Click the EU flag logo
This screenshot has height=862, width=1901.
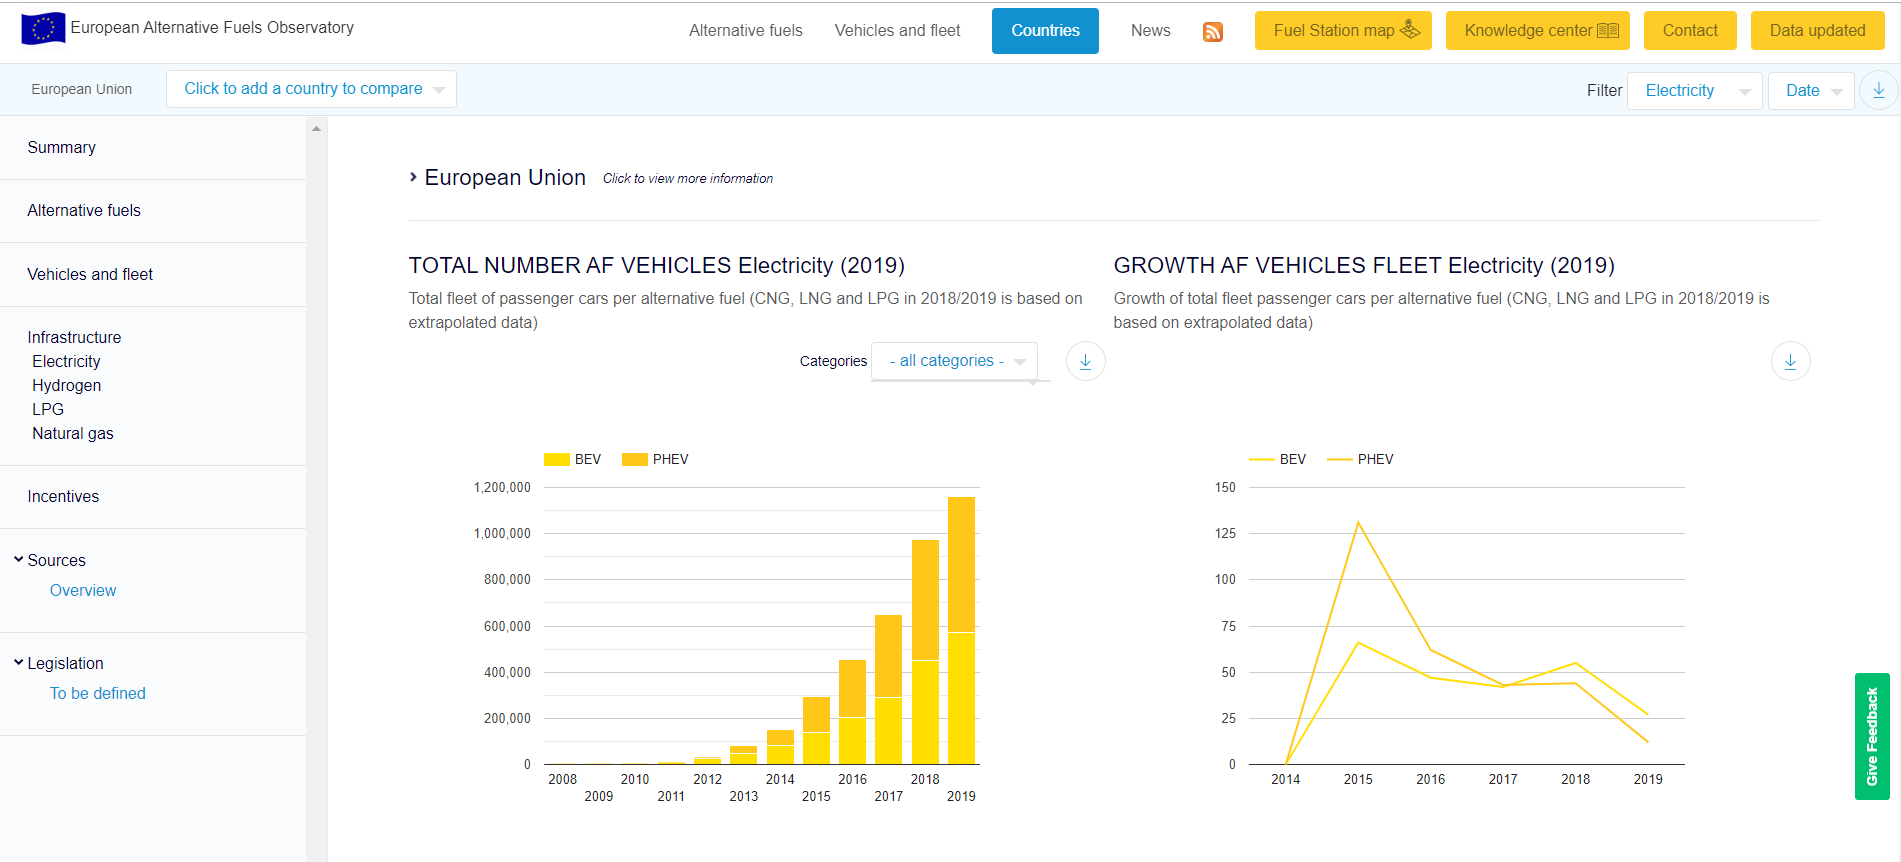tap(43, 28)
